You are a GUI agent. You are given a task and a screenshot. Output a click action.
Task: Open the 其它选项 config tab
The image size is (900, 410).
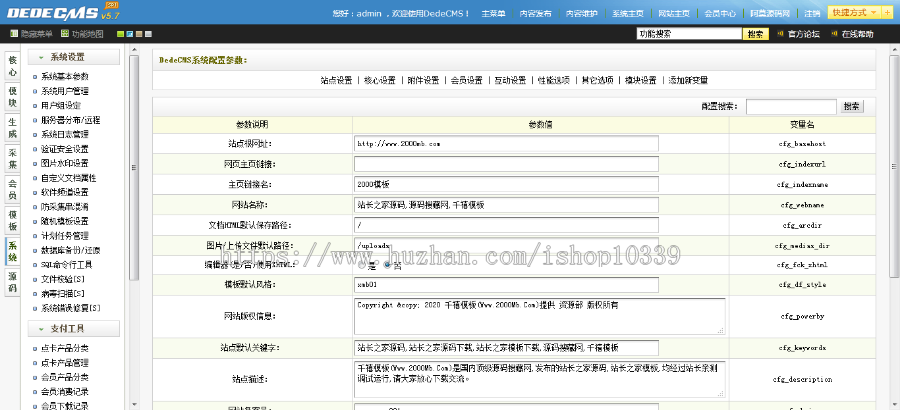598,80
